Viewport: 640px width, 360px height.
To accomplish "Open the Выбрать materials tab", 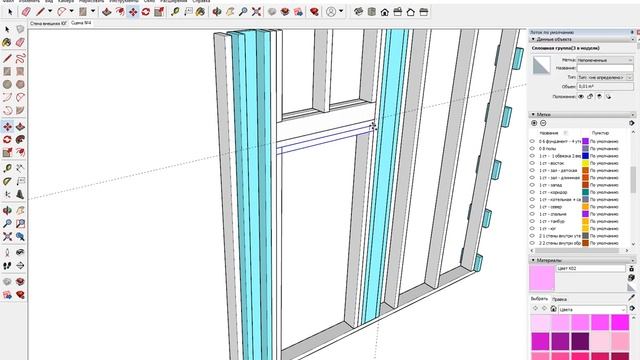I will [539, 299].
